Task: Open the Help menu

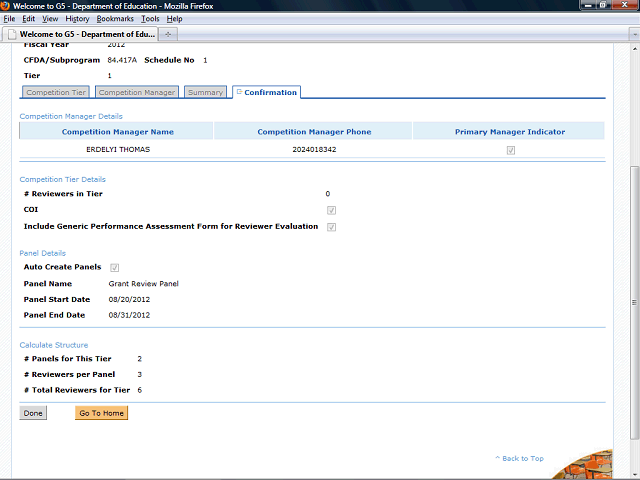Action: point(174,19)
